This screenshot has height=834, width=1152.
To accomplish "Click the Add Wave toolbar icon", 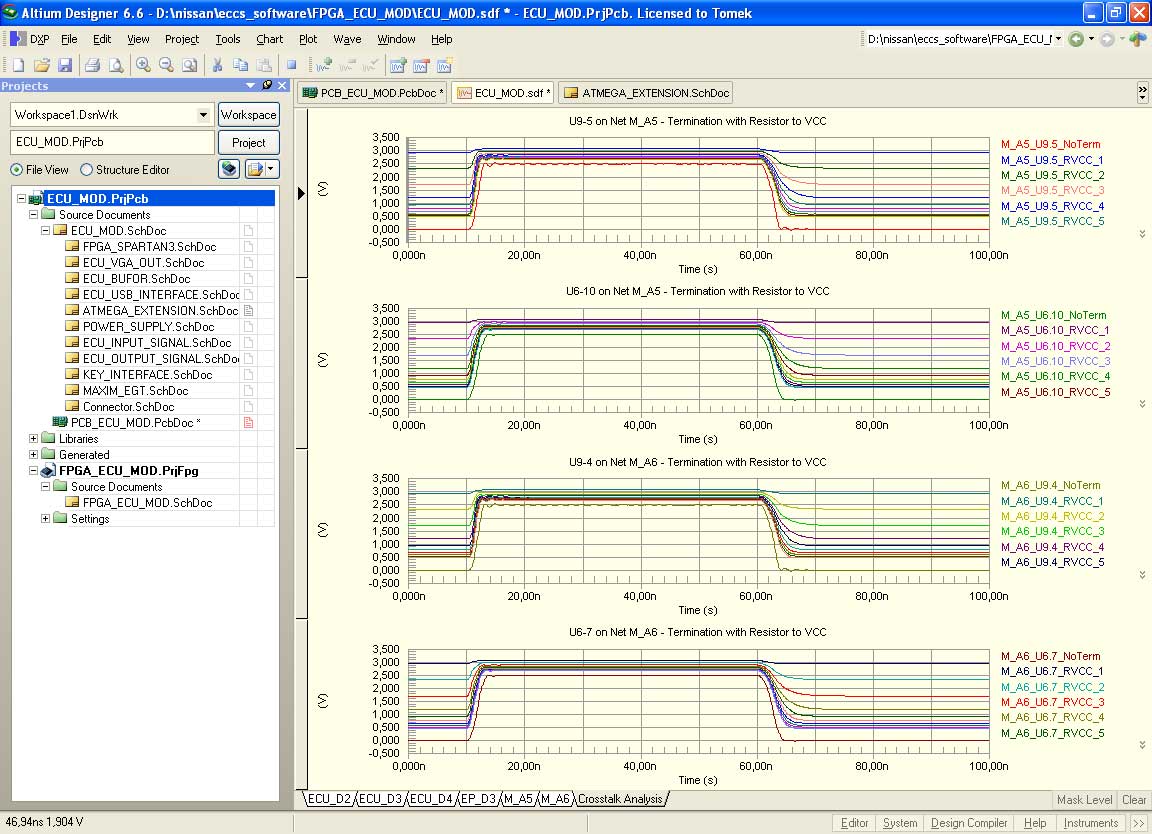I will pos(324,65).
